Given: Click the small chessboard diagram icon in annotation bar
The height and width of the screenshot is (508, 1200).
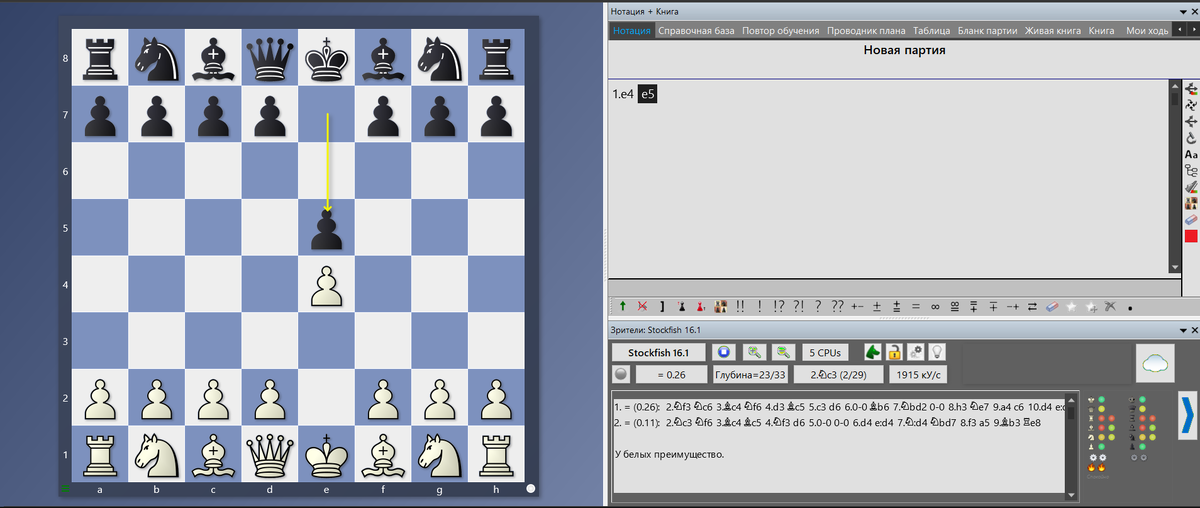Looking at the screenshot, I should 721,306.
